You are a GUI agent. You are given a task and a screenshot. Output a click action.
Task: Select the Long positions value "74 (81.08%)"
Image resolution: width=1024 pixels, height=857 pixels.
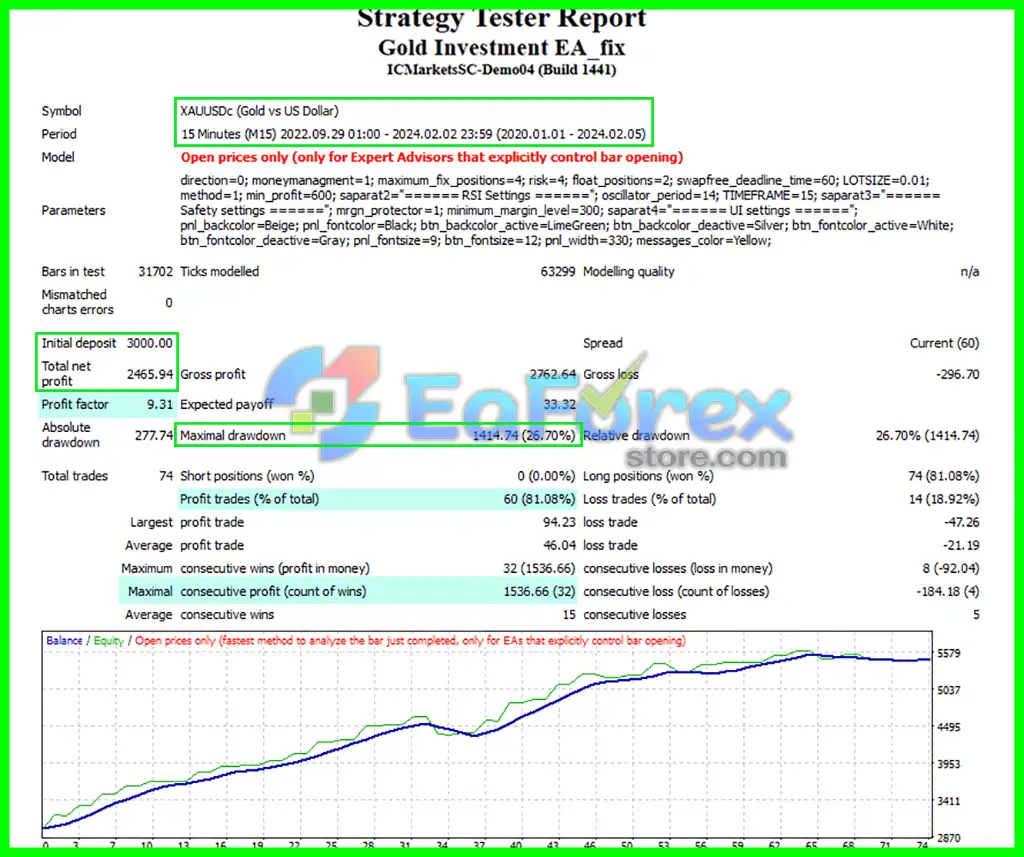click(944, 476)
